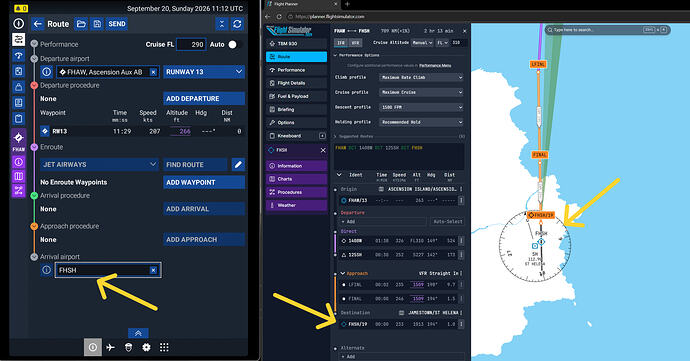The image size is (690, 361).
Task: Open Kneeboard in web planner sidebar
Action: [292, 136]
